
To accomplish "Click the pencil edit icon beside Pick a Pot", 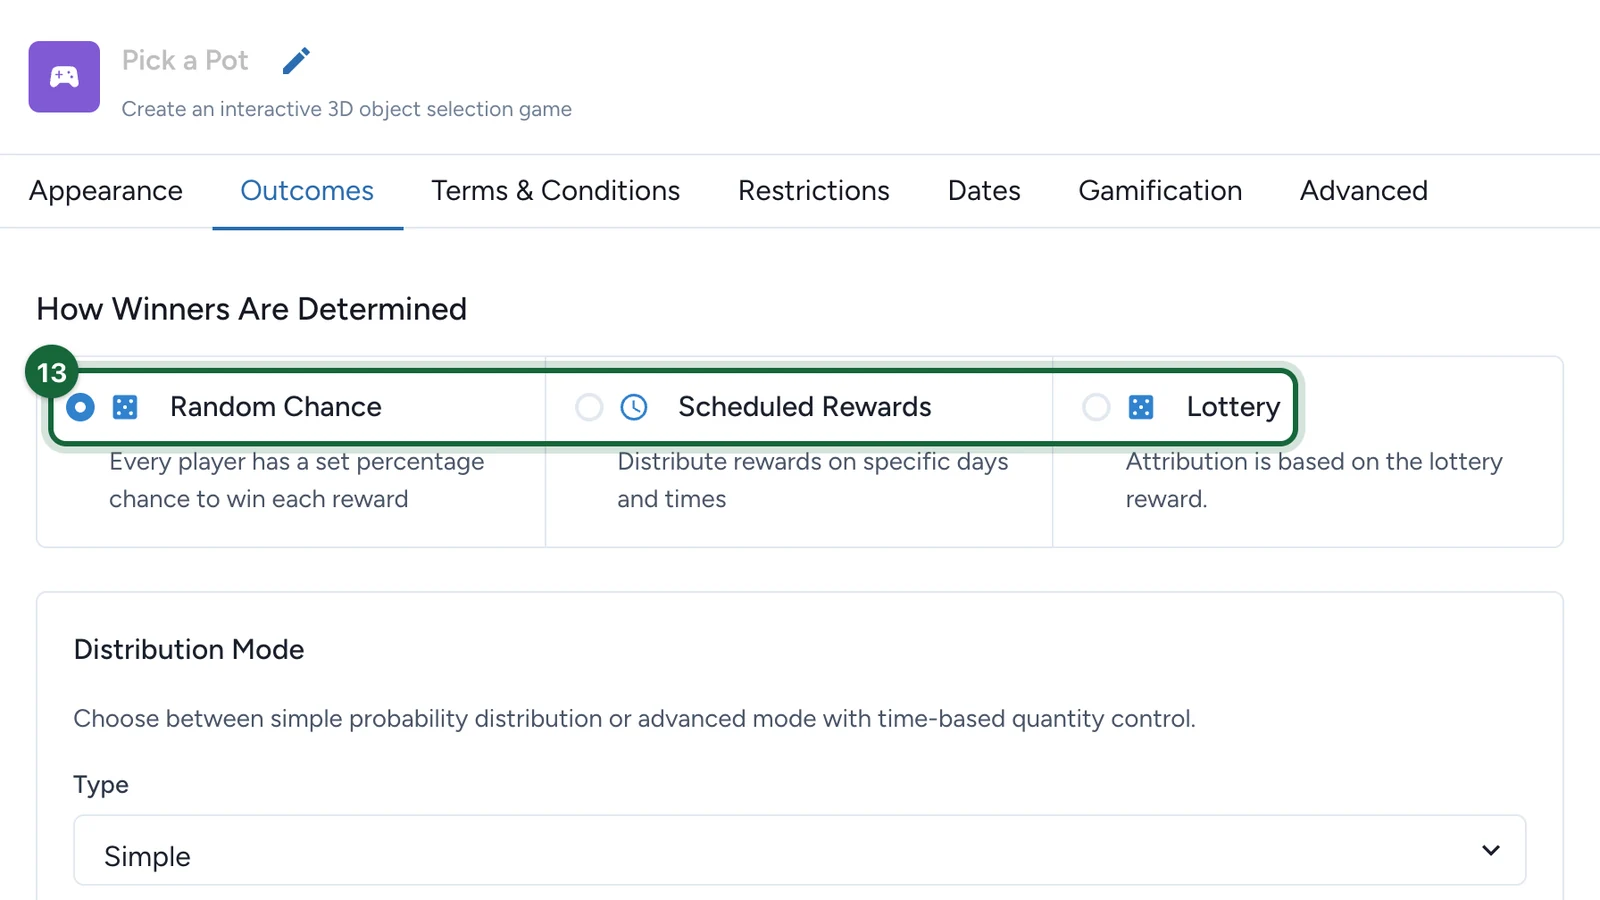I will pos(296,61).
